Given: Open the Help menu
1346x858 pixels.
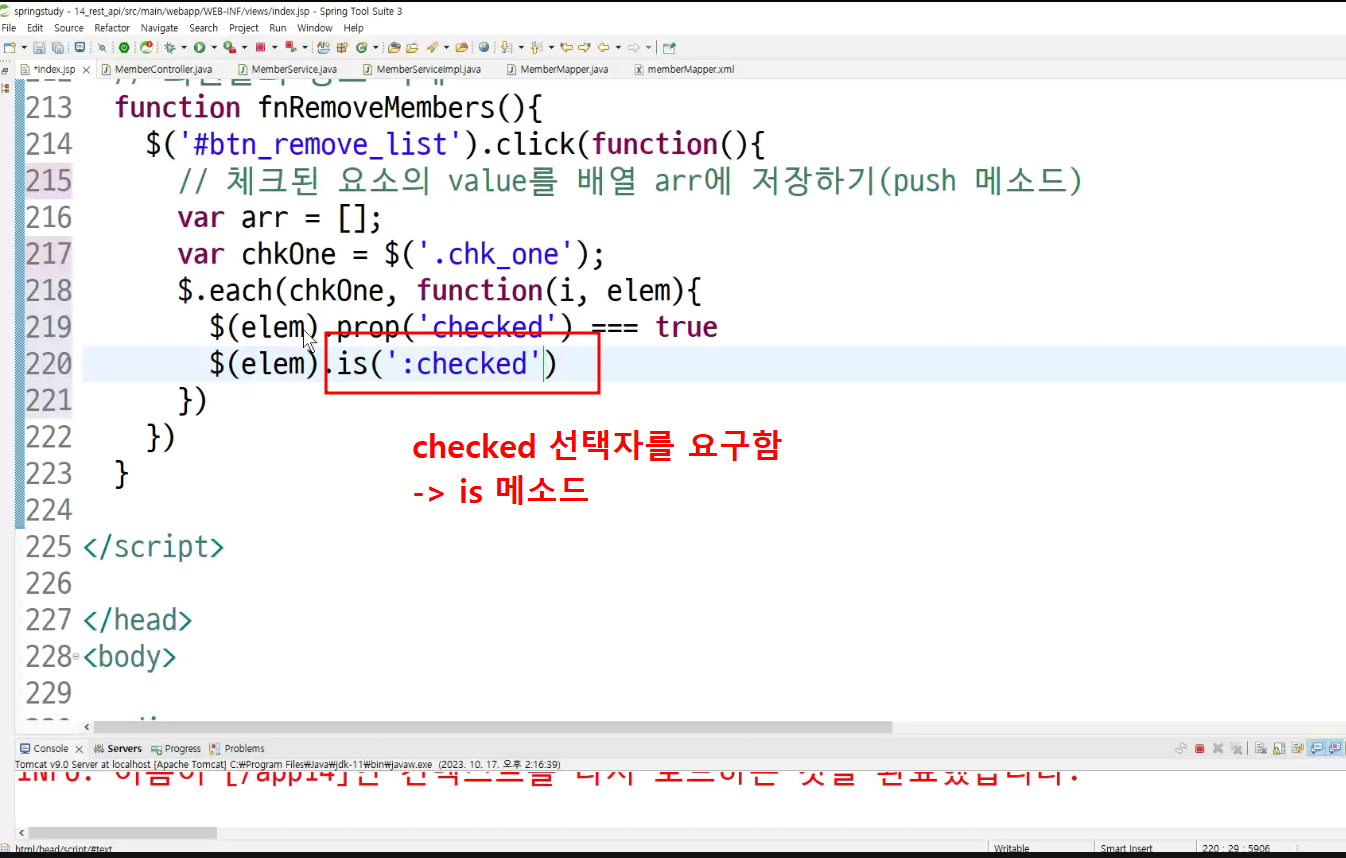Looking at the screenshot, I should click(x=354, y=28).
